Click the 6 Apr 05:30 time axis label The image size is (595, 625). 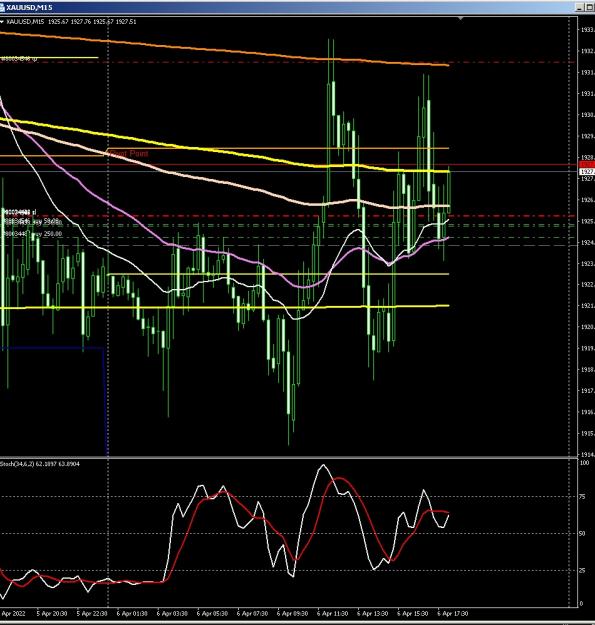pyautogui.click(x=212, y=613)
